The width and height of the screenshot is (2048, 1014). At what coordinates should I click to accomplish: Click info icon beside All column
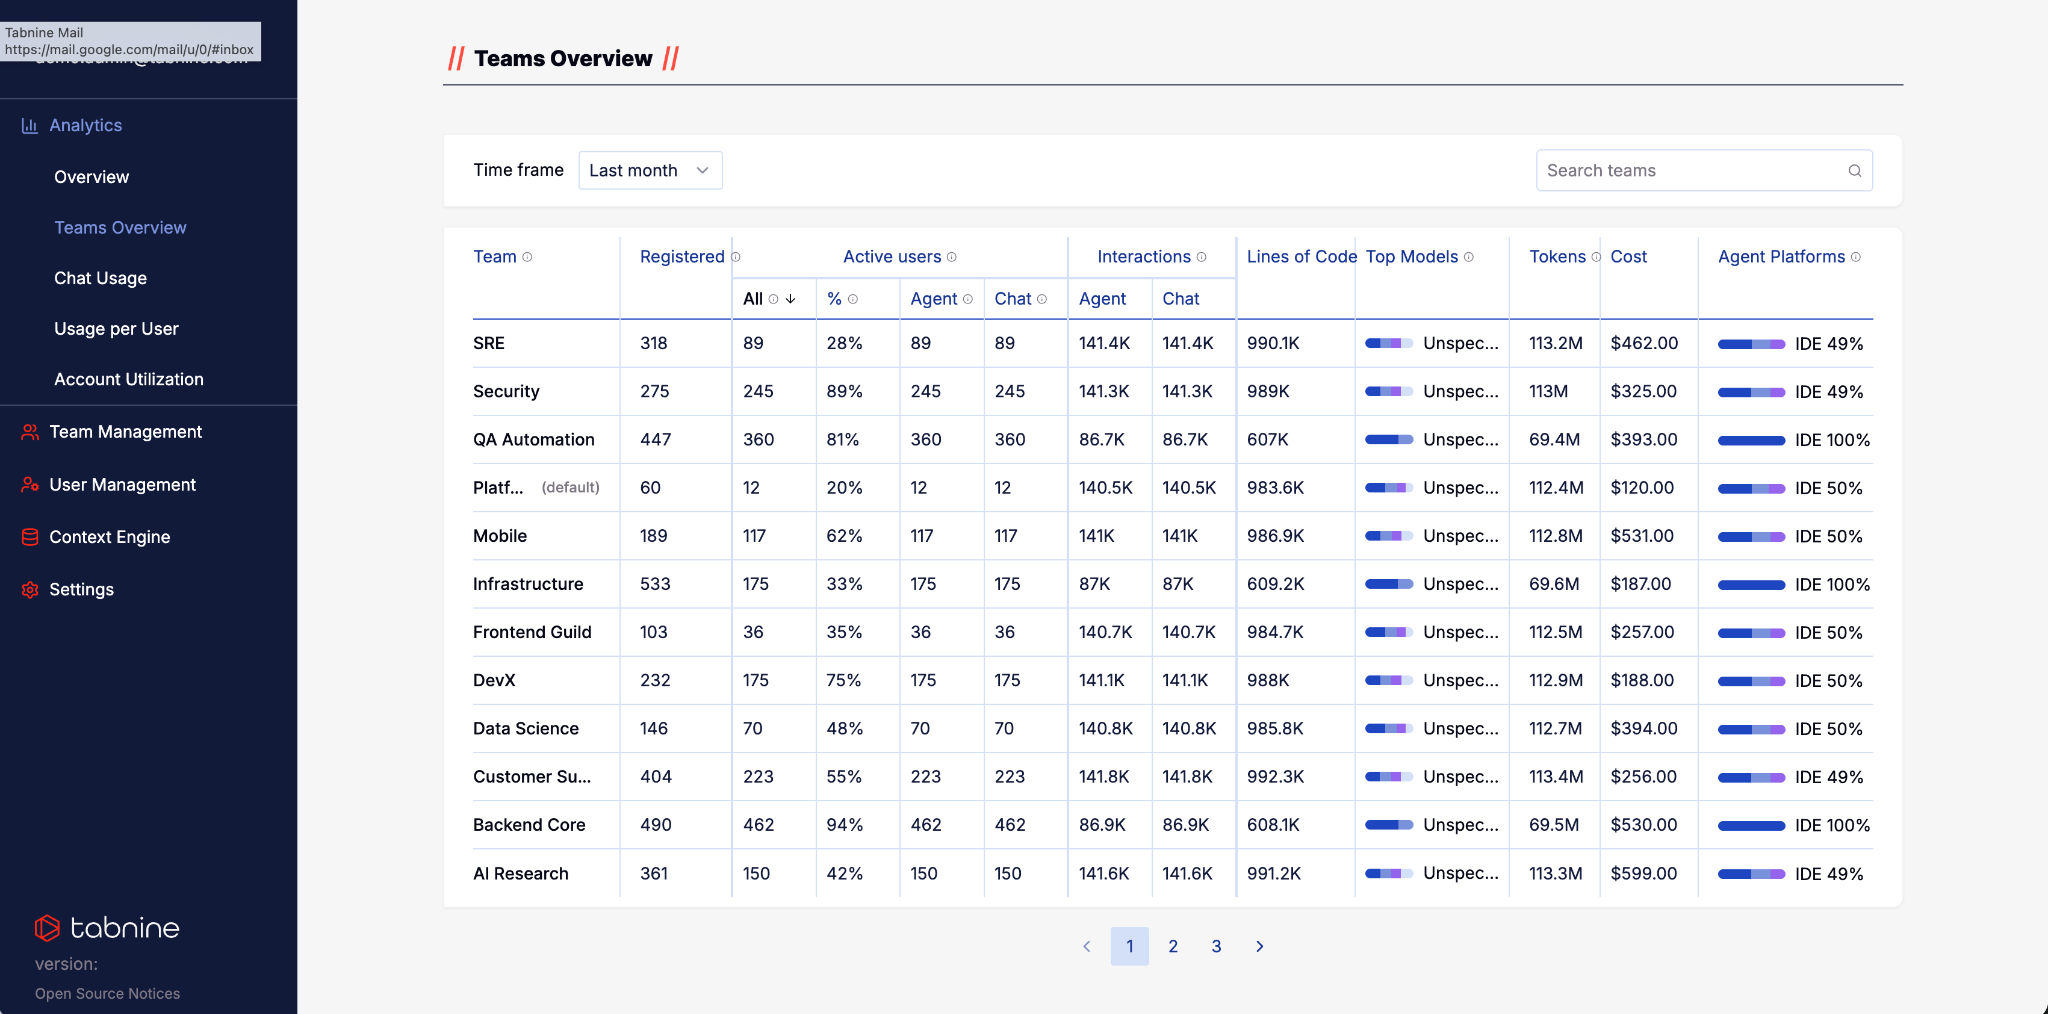[774, 299]
